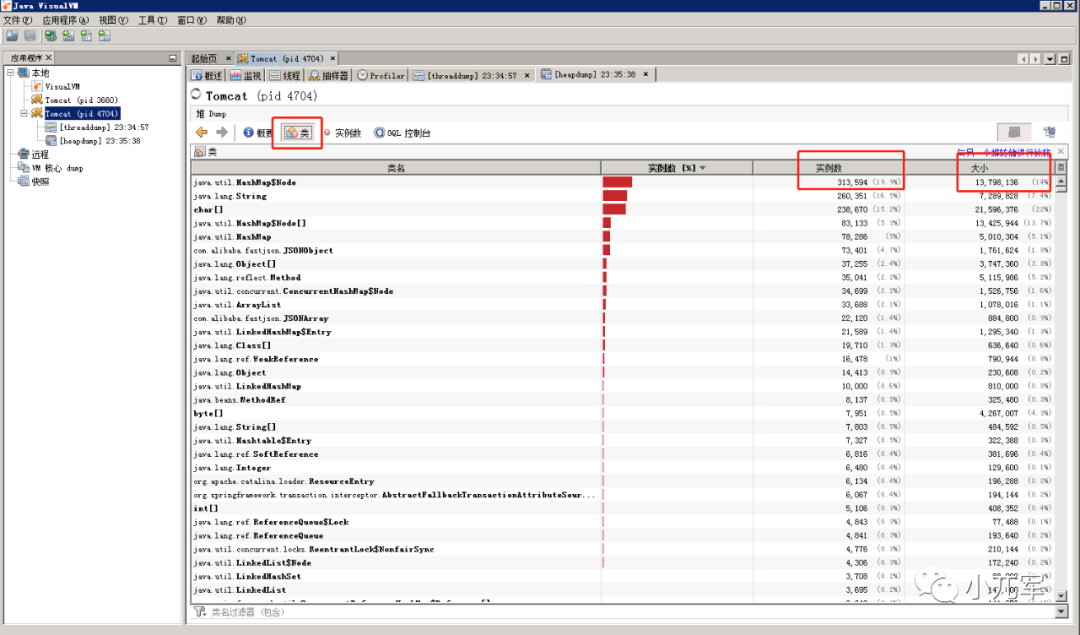This screenshot has width=1080, height=635.
Task: Click the class filter funnel icon
Action: [x=200, y=612]
